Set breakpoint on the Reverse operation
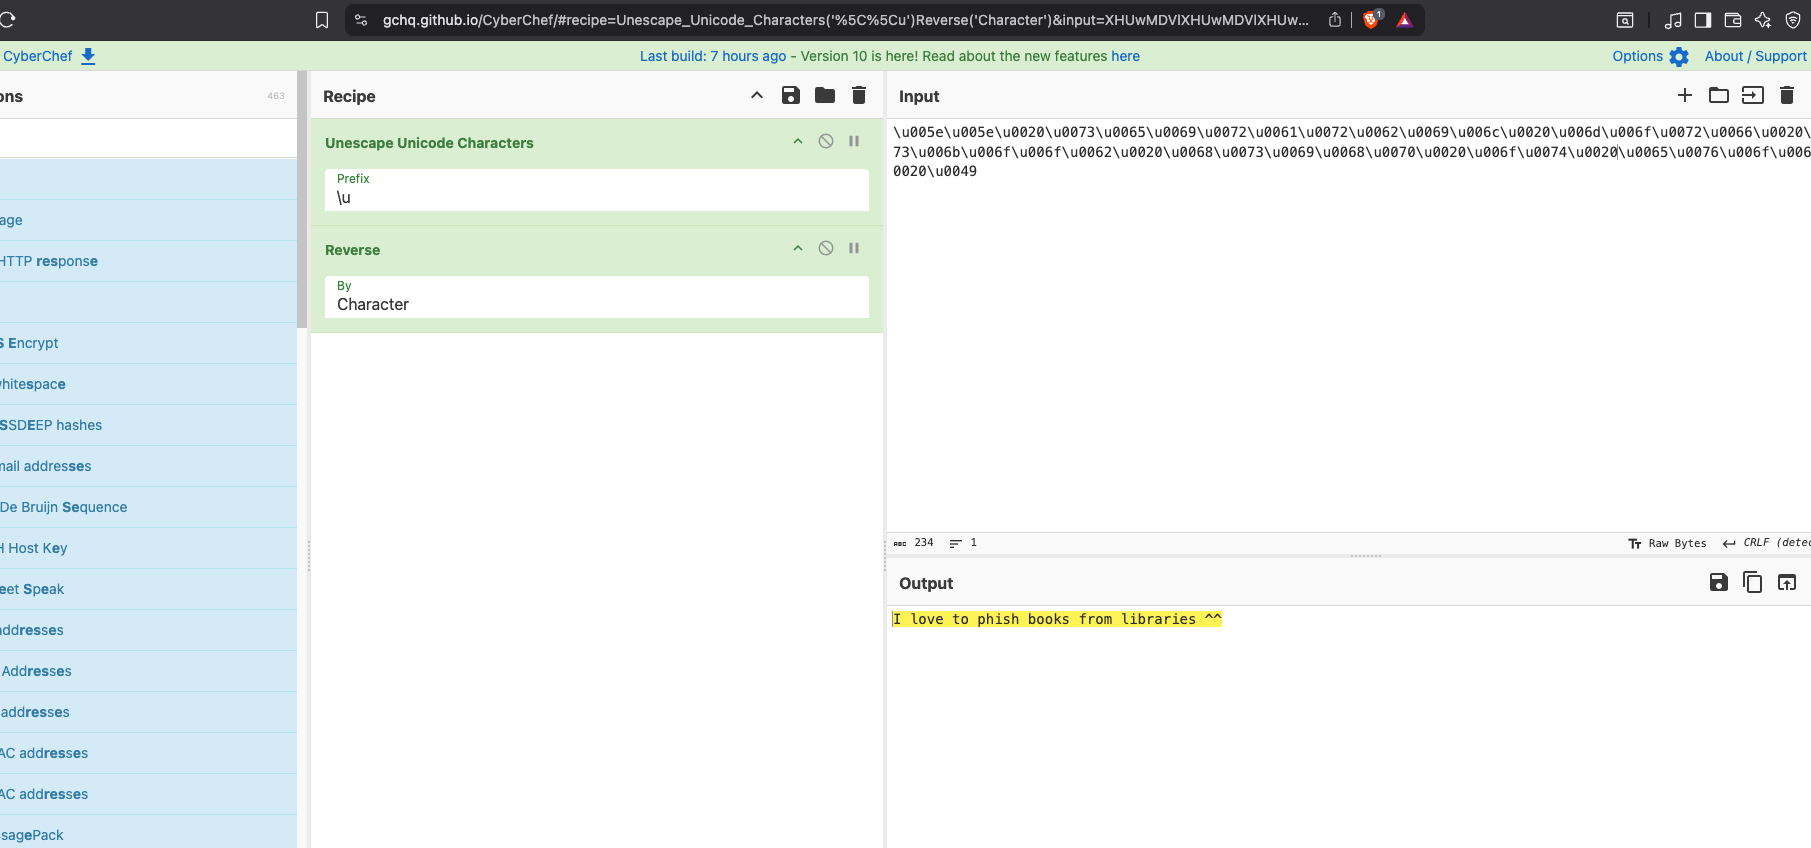1811x848 pixels. (854, 248)
